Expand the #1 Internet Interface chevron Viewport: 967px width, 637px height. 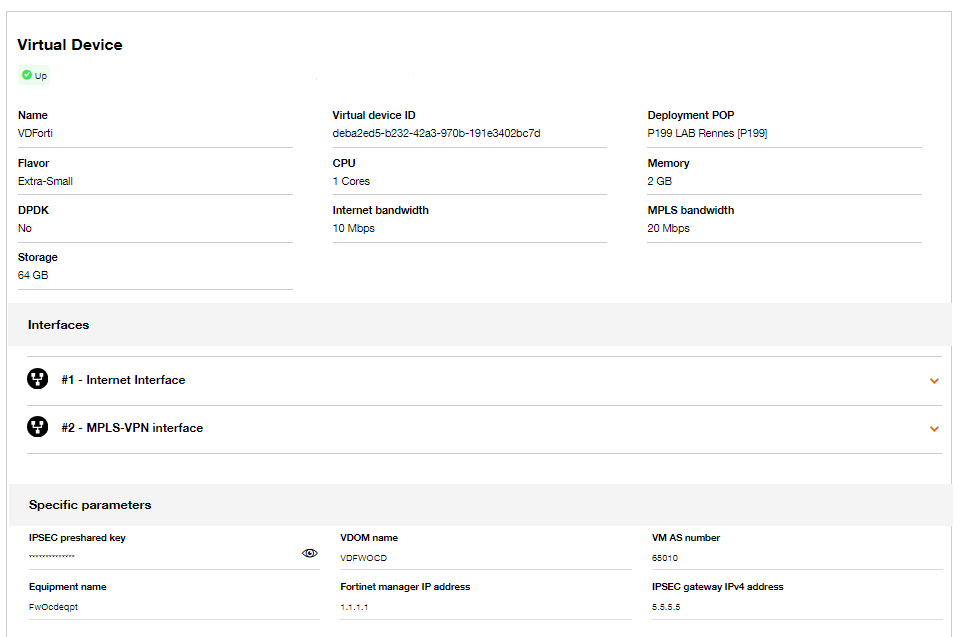[x=934, y=381]
